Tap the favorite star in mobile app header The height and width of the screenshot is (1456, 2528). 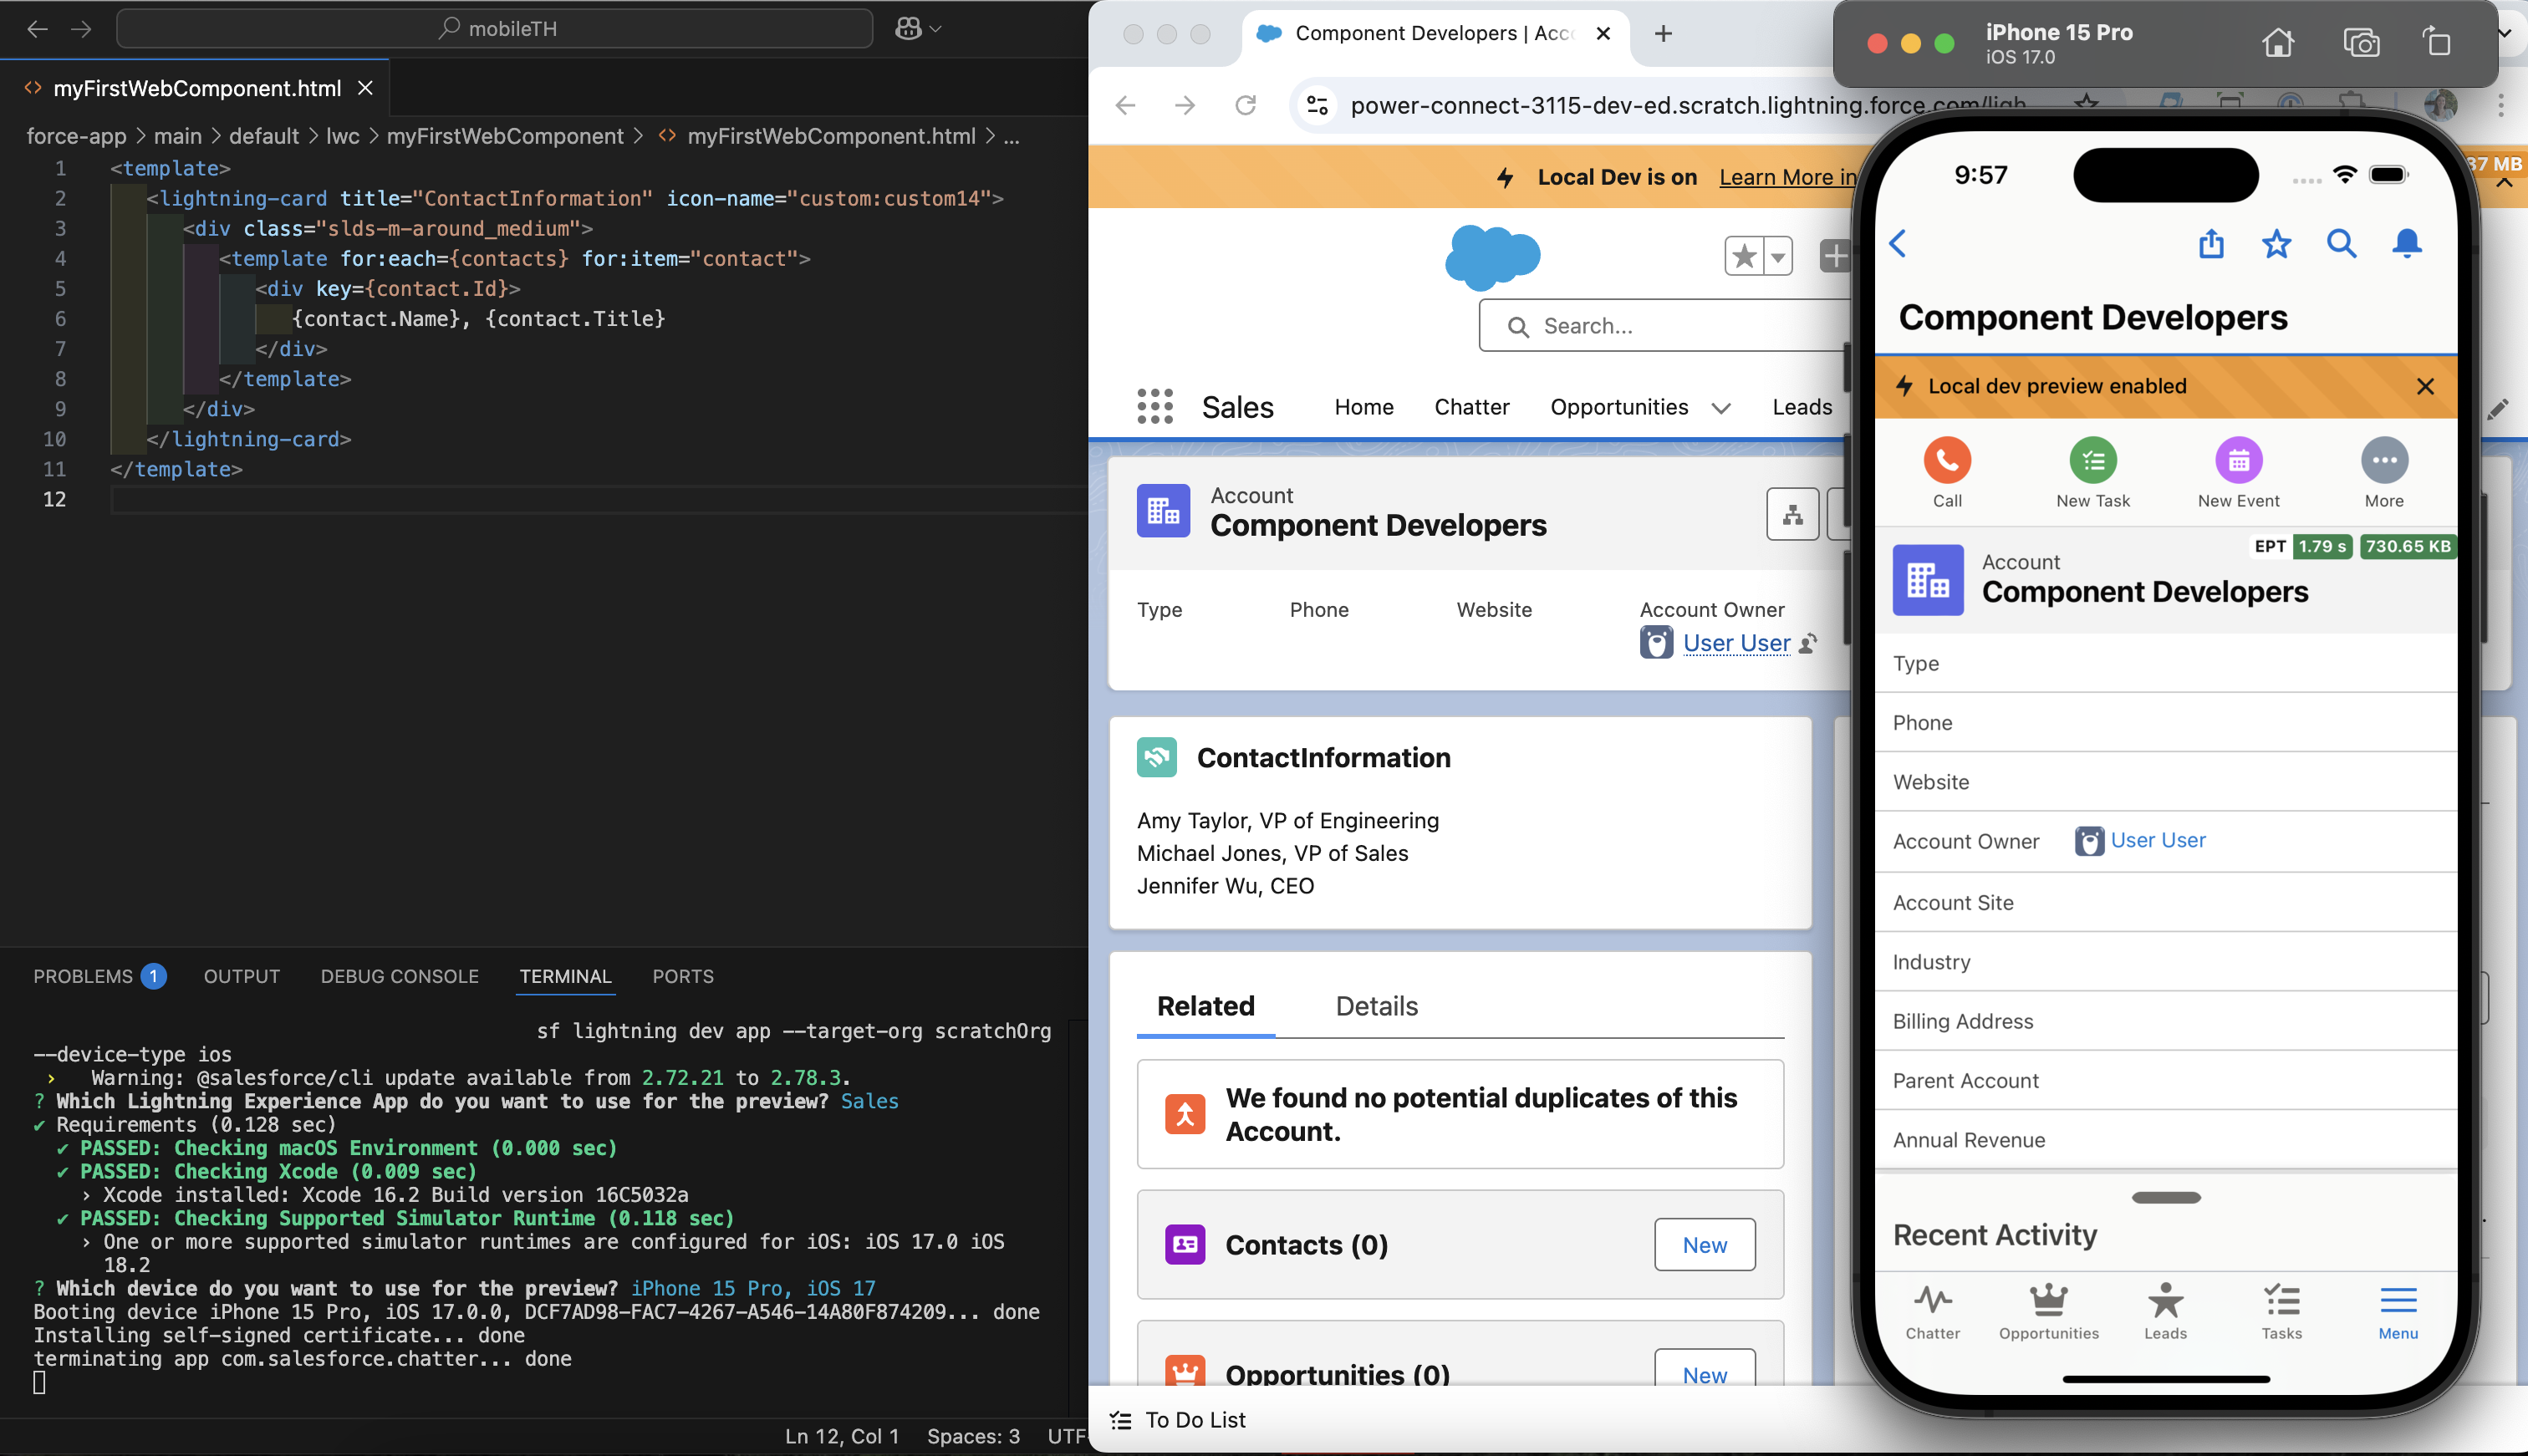(x=2276, y=243)
